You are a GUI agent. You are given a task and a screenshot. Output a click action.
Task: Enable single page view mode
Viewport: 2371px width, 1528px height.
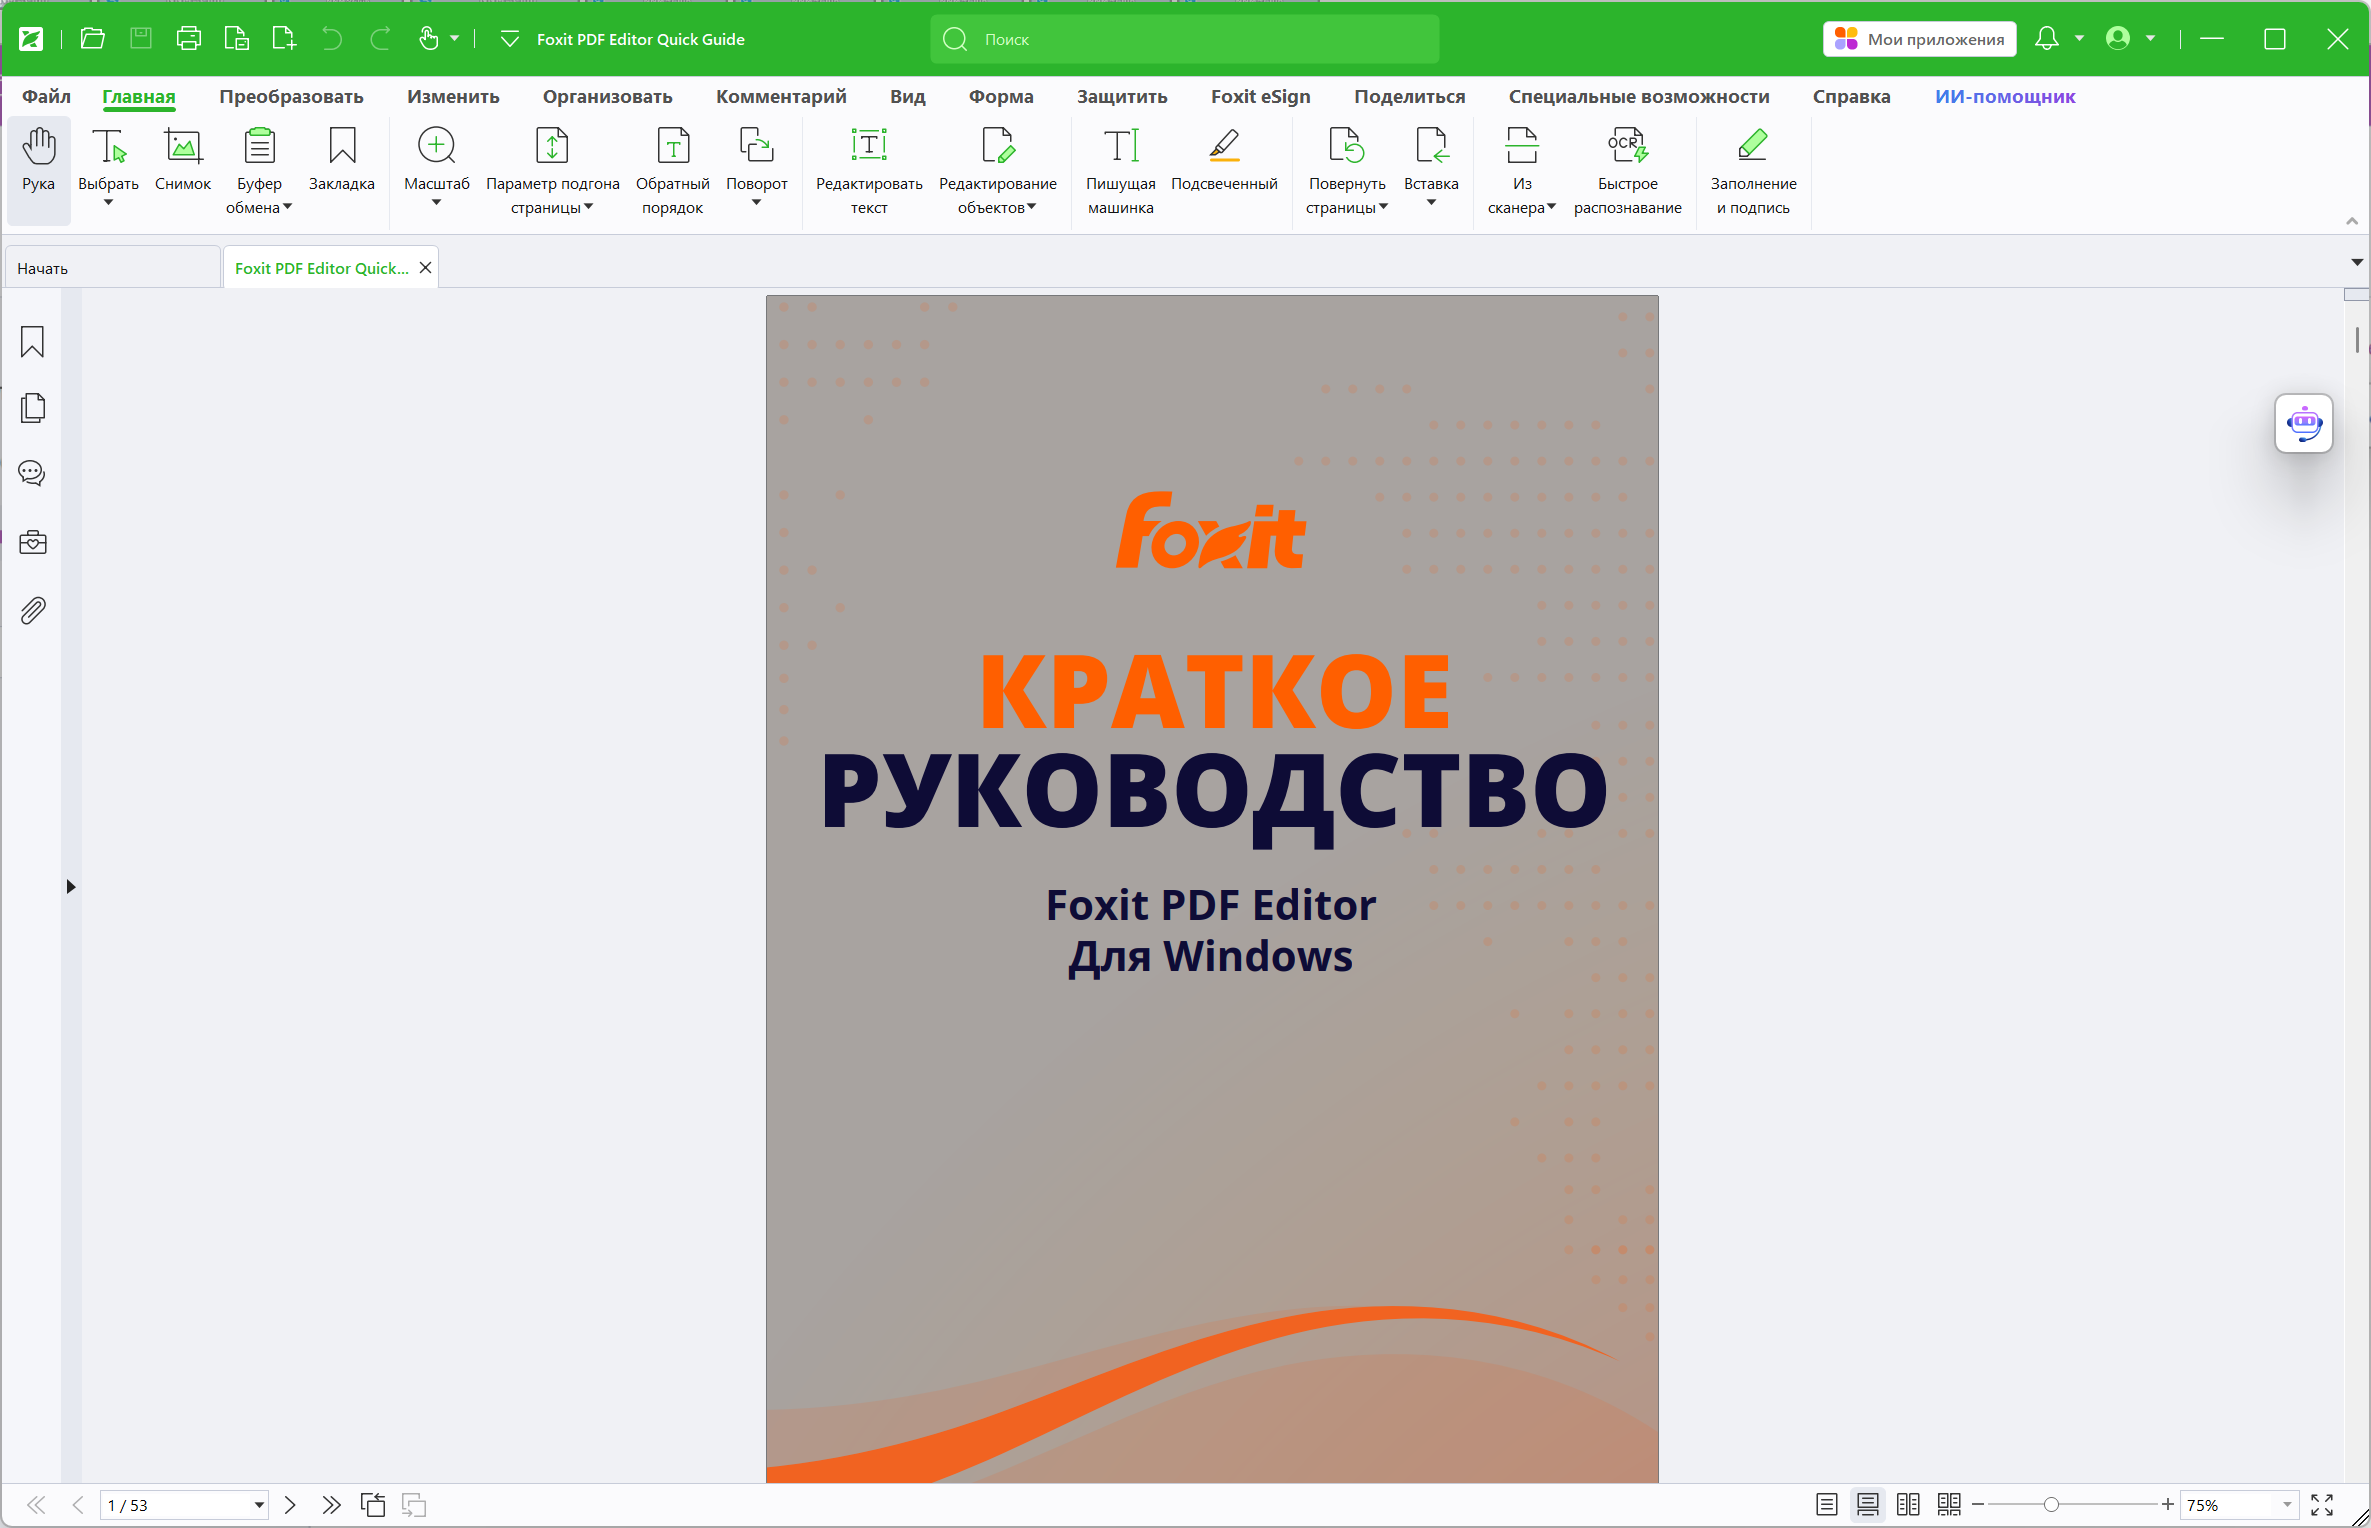[1826, 1504]
